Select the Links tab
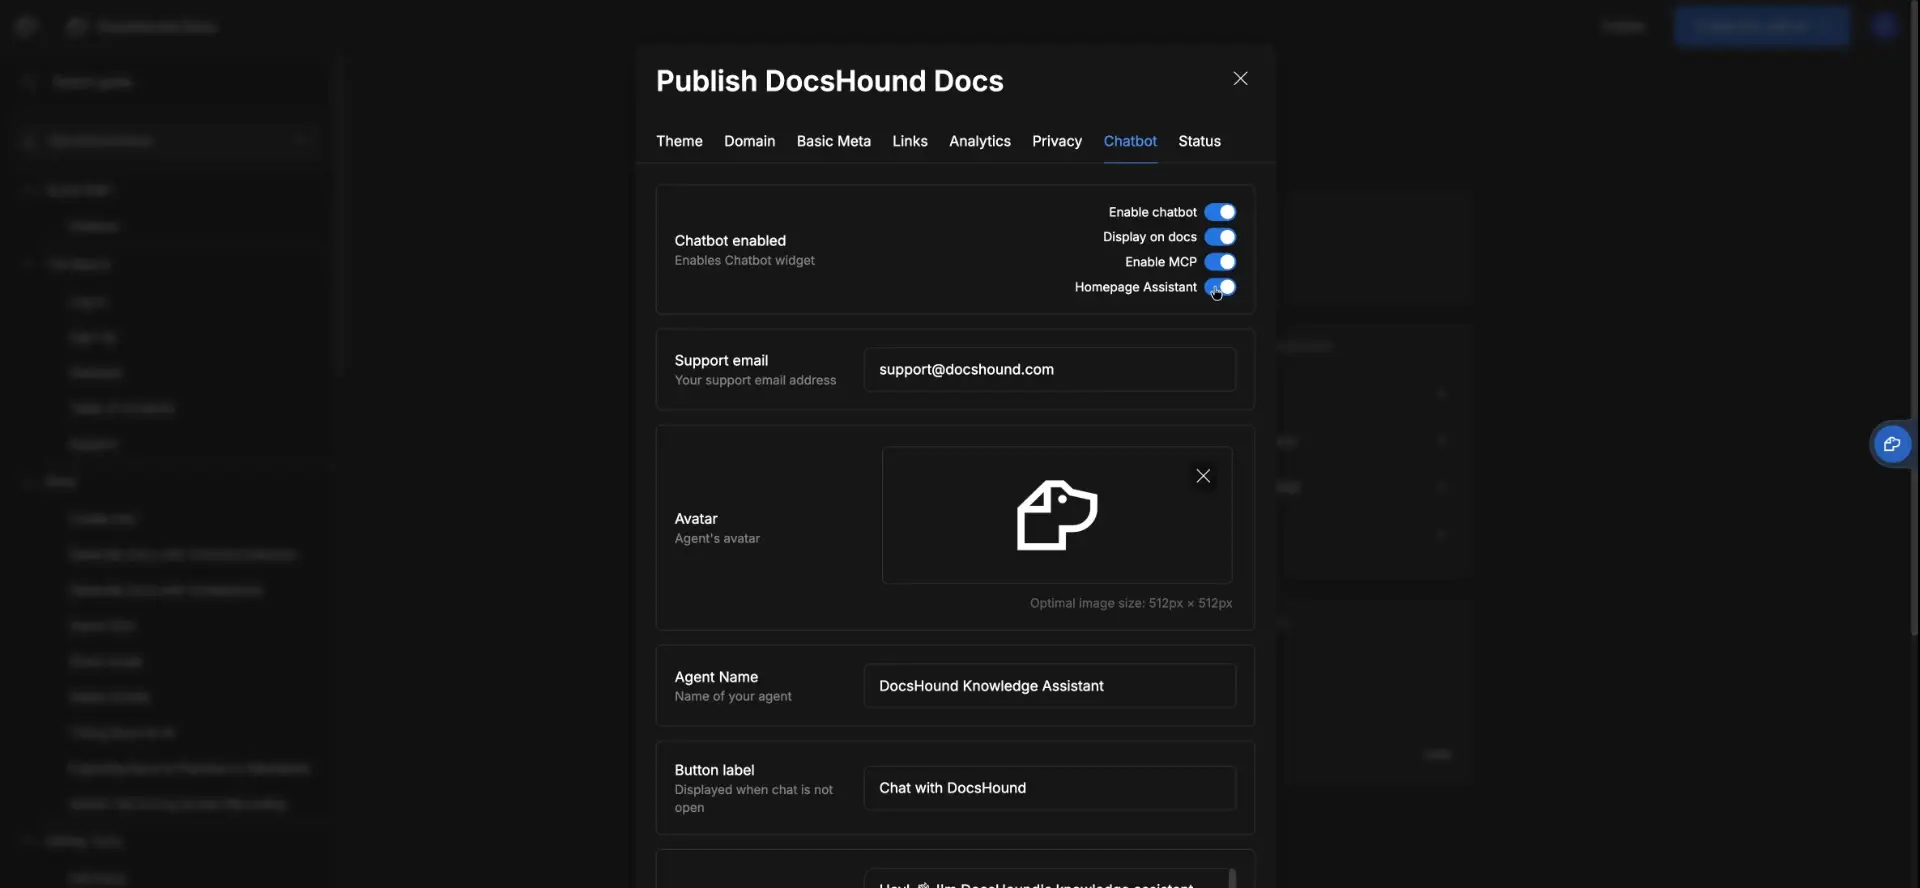This screenshot has height=888, width=1920. point(910,141)
